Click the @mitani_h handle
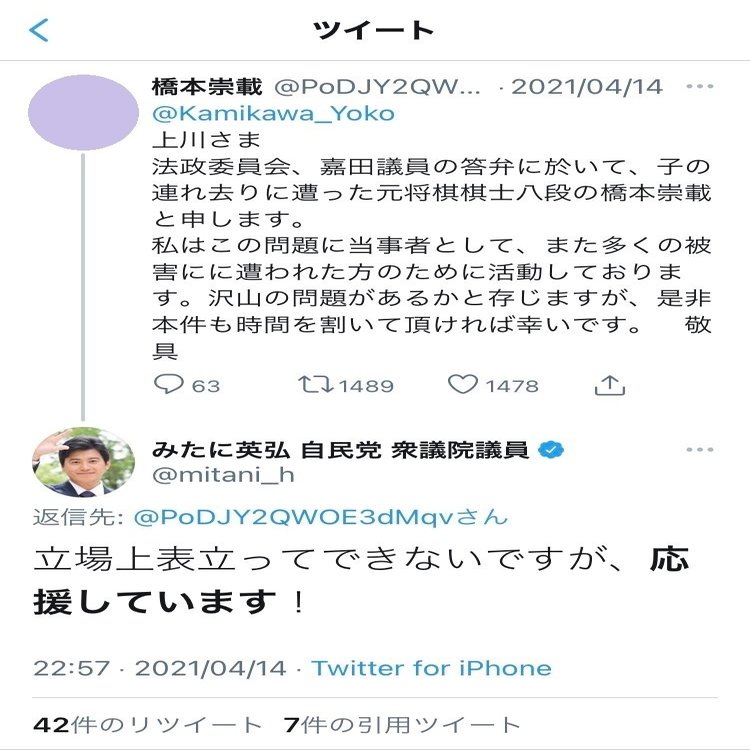 coord(223,475)
